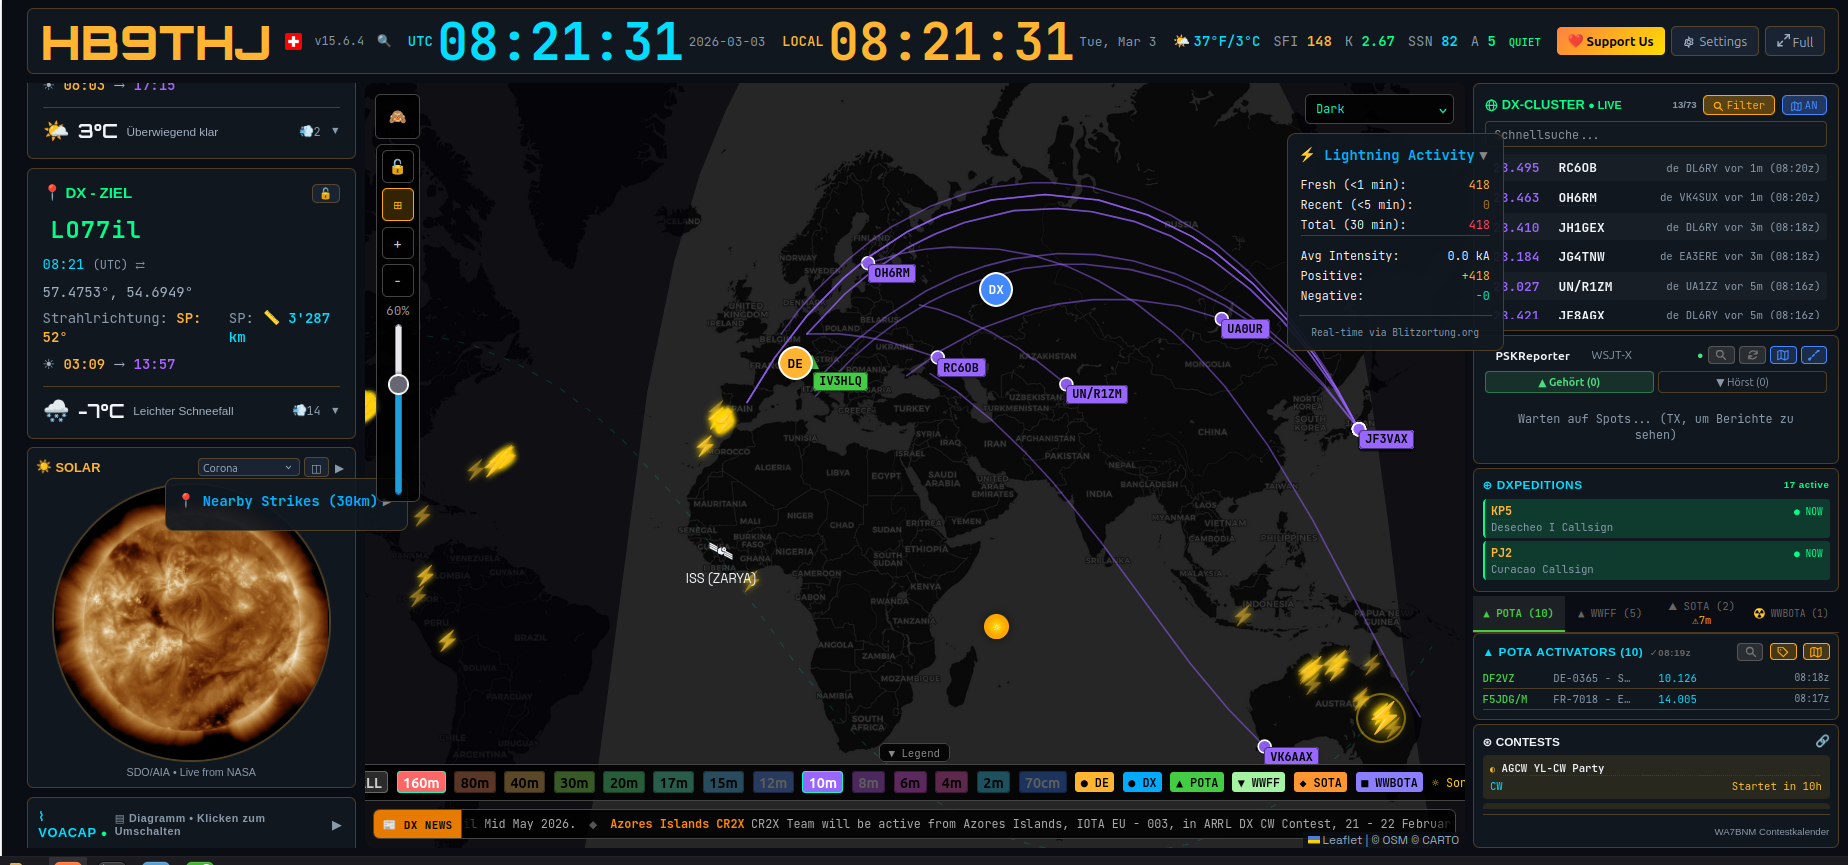1848x865 pixels.
Task: Toggle the 160m band filter
Action: tap(421, 783)
